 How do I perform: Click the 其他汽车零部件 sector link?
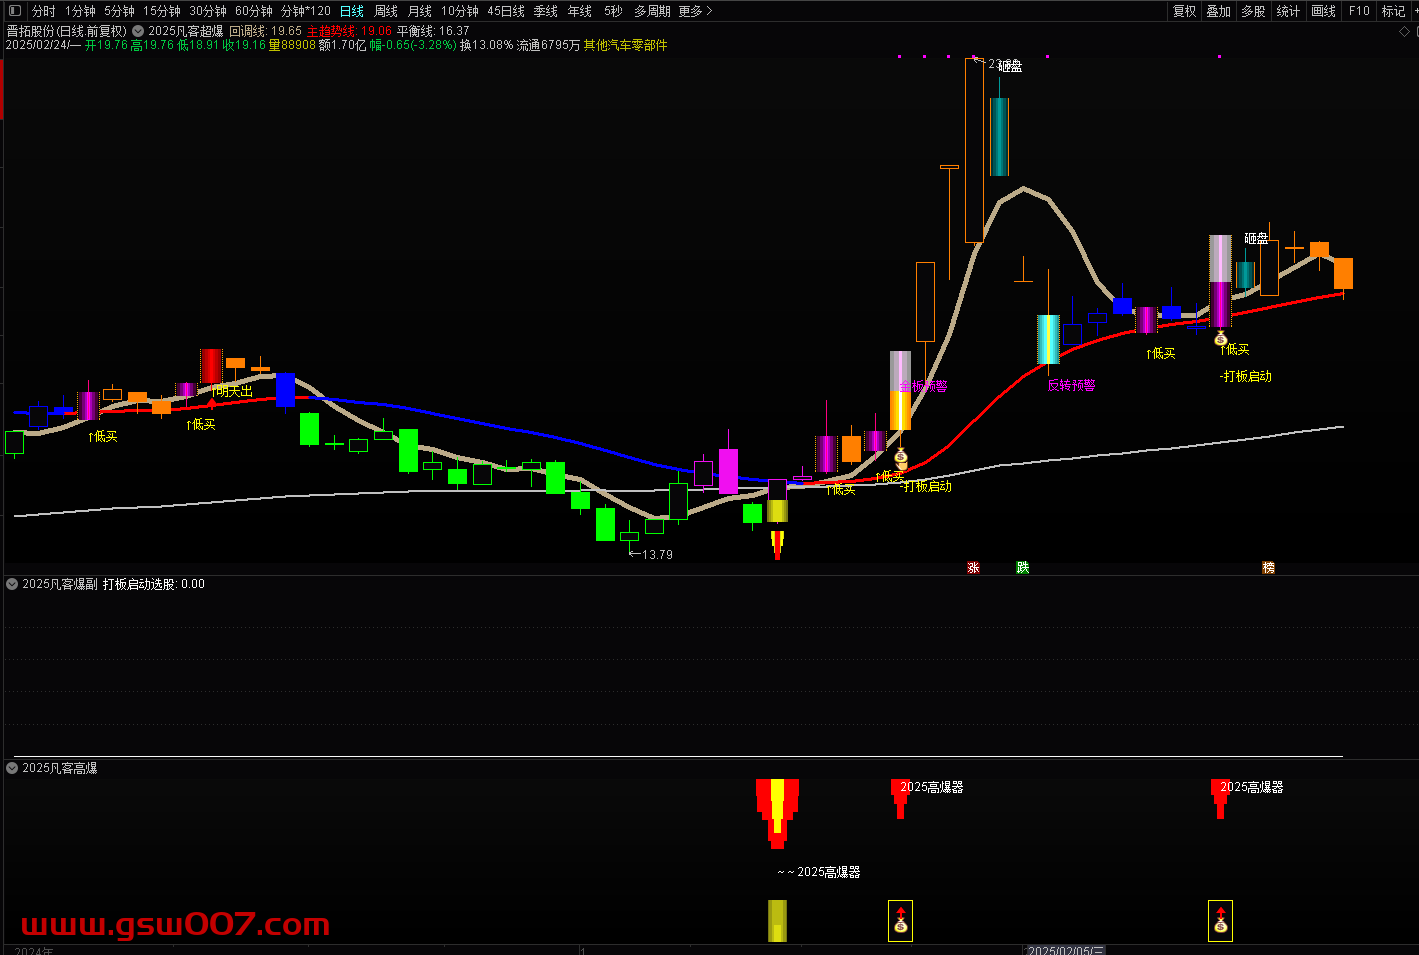(x=625, y=45)
